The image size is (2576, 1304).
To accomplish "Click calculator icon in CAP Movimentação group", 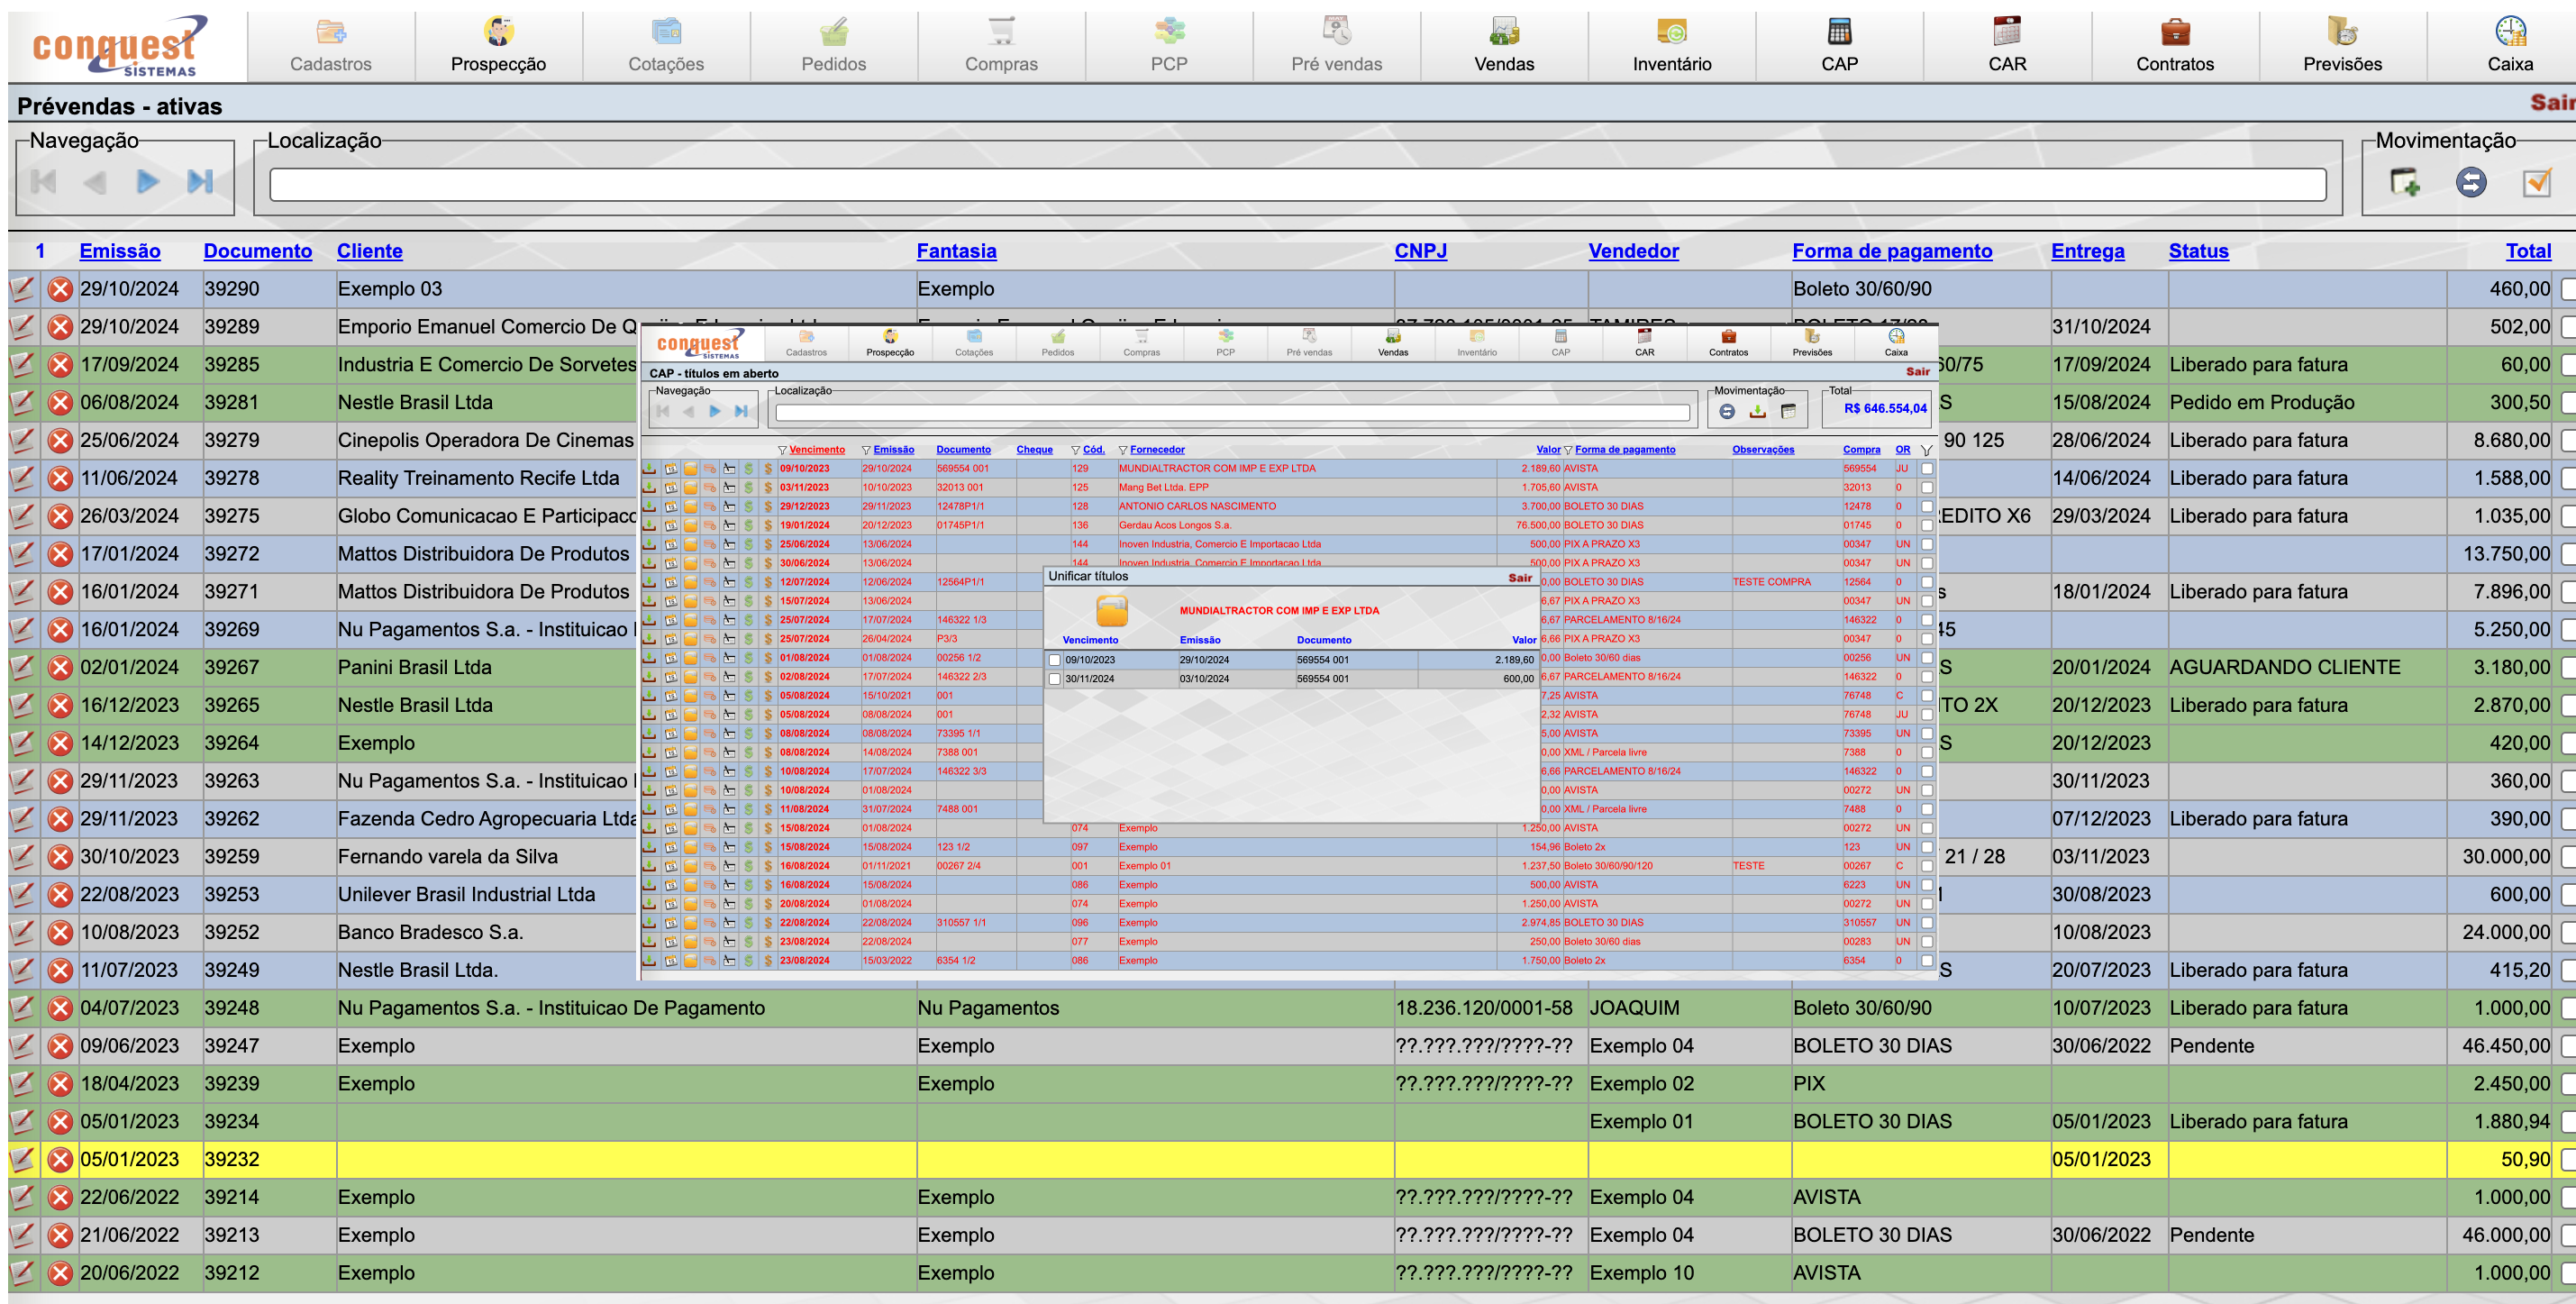I will coord(1788,411).
